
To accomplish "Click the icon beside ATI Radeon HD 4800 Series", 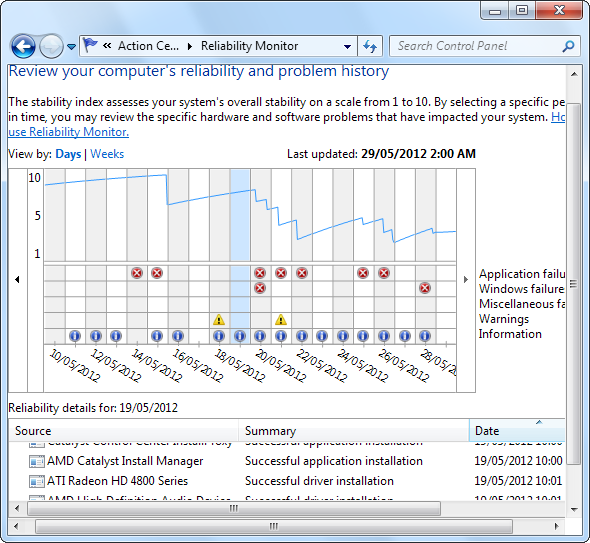I will coord(36,481).
